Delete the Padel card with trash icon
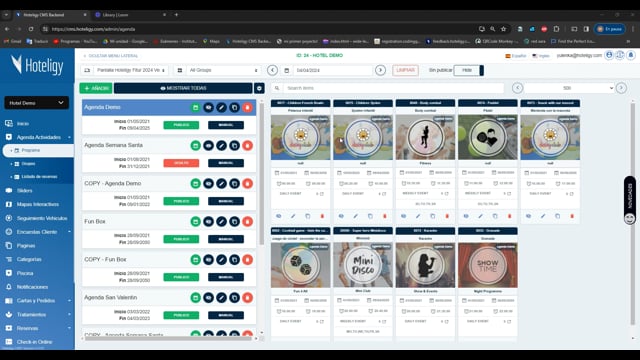Viewport: 640px width, 360px height. click(x=509, y=216)
